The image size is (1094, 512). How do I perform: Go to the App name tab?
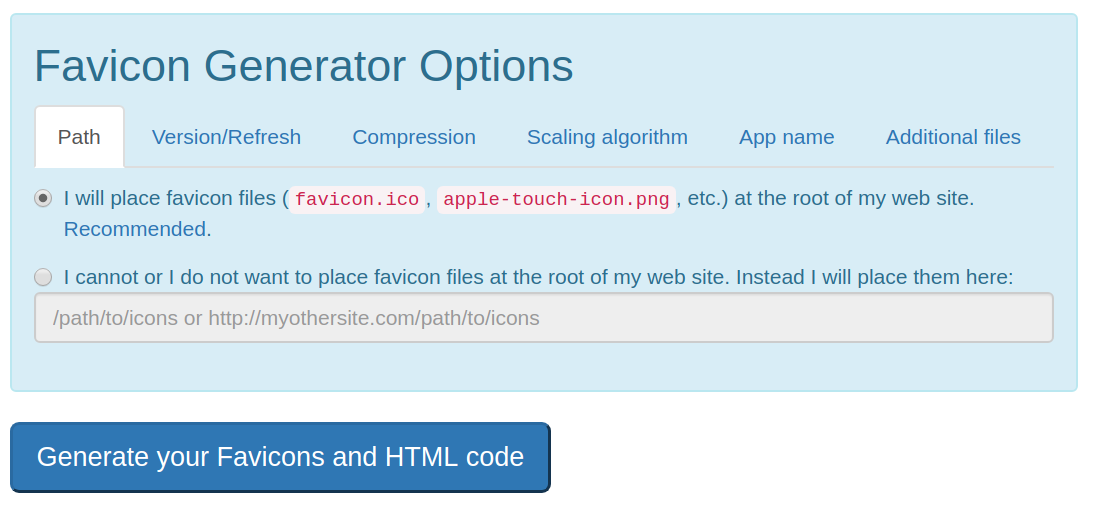[x=786, y=137]
